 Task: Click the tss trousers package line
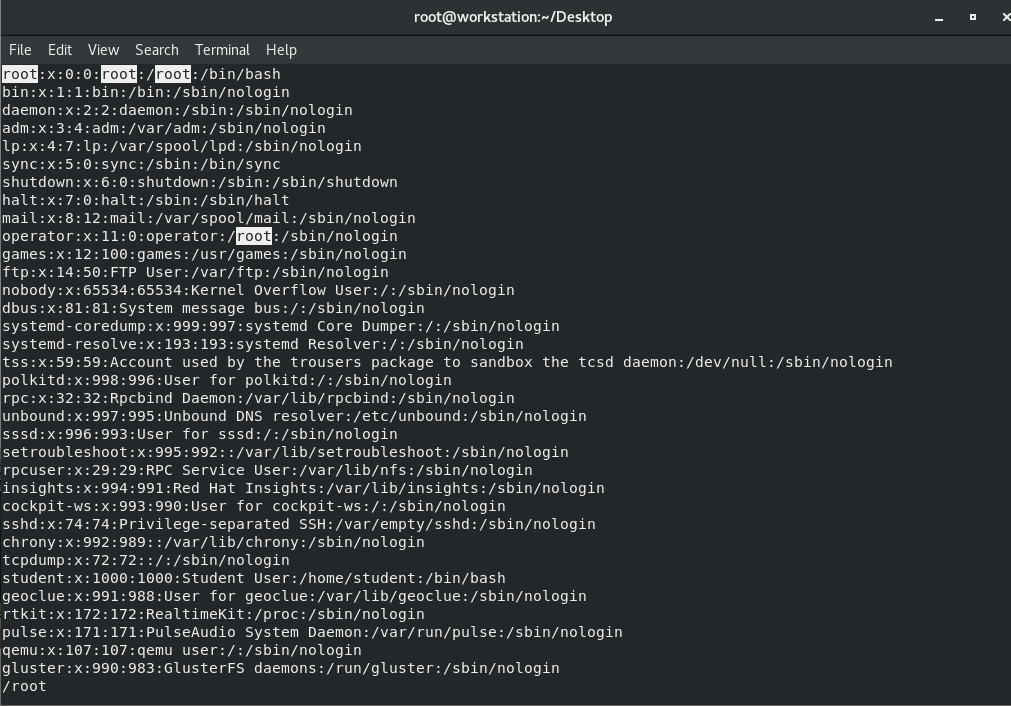click(447, 362)
